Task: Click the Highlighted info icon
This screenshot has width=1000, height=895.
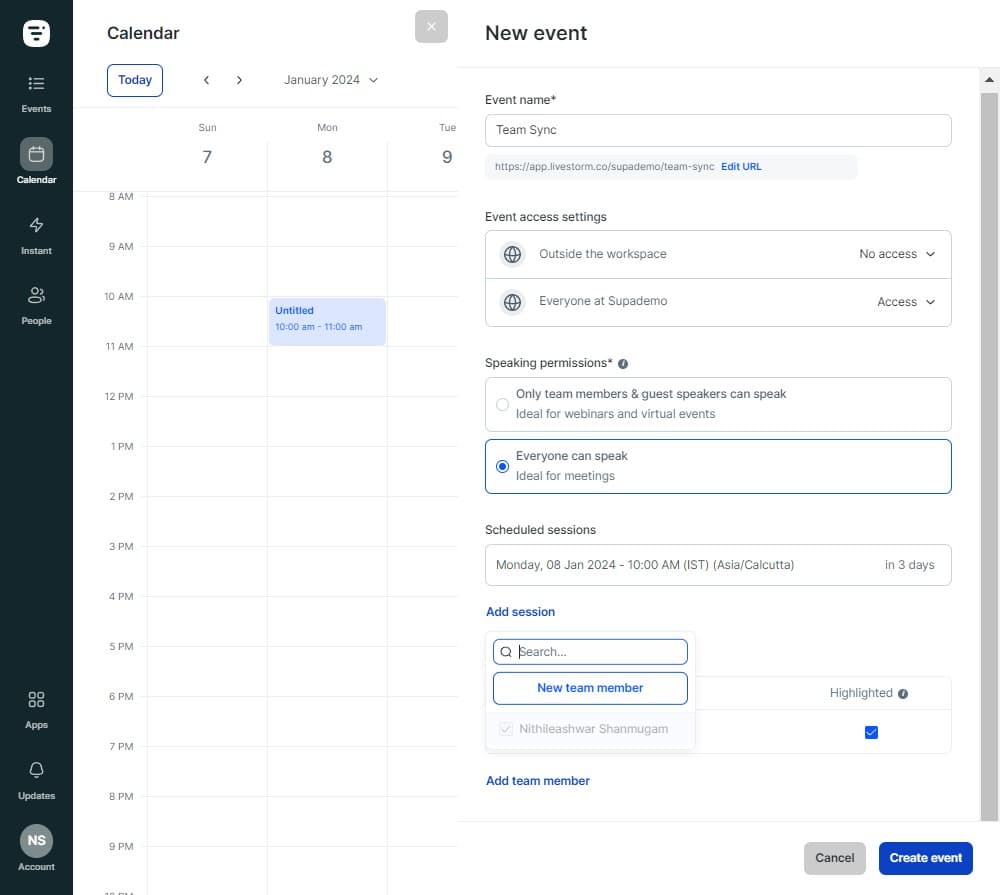Action: coord(903,693)
